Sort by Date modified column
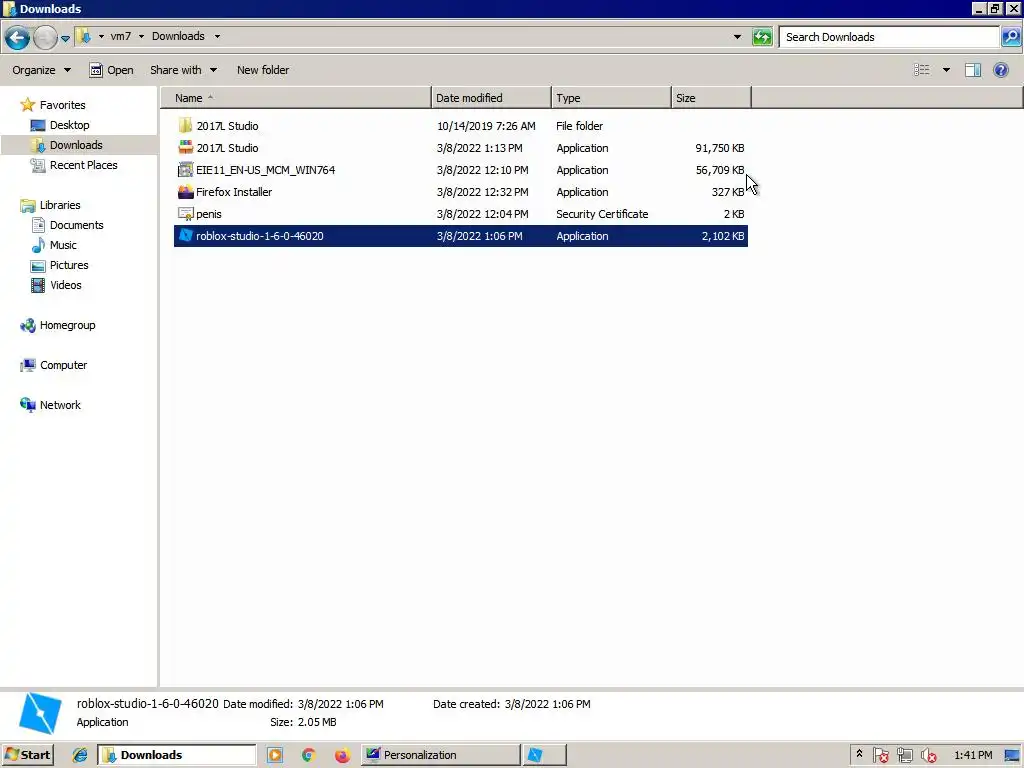The height and width of the screenshot is (768, 1024). point(491,98)
